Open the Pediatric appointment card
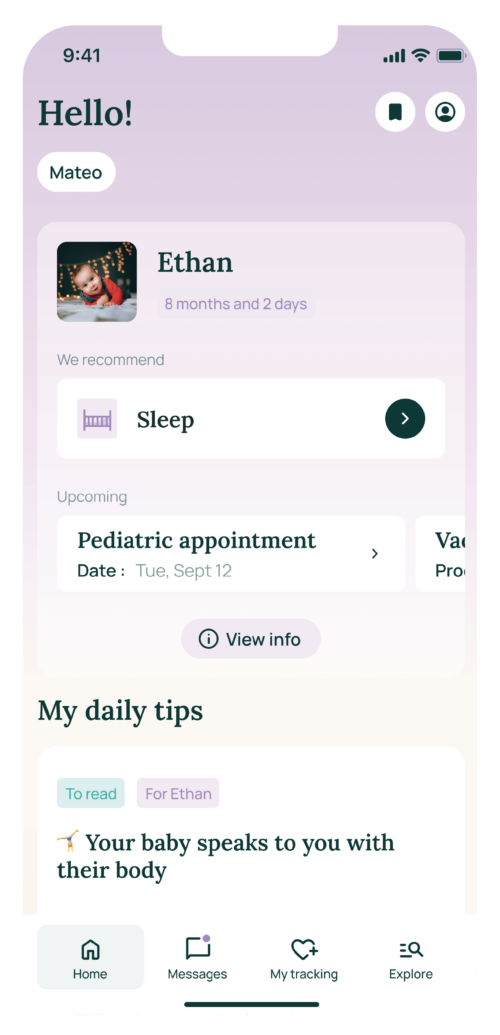 (x=231, y=554)
